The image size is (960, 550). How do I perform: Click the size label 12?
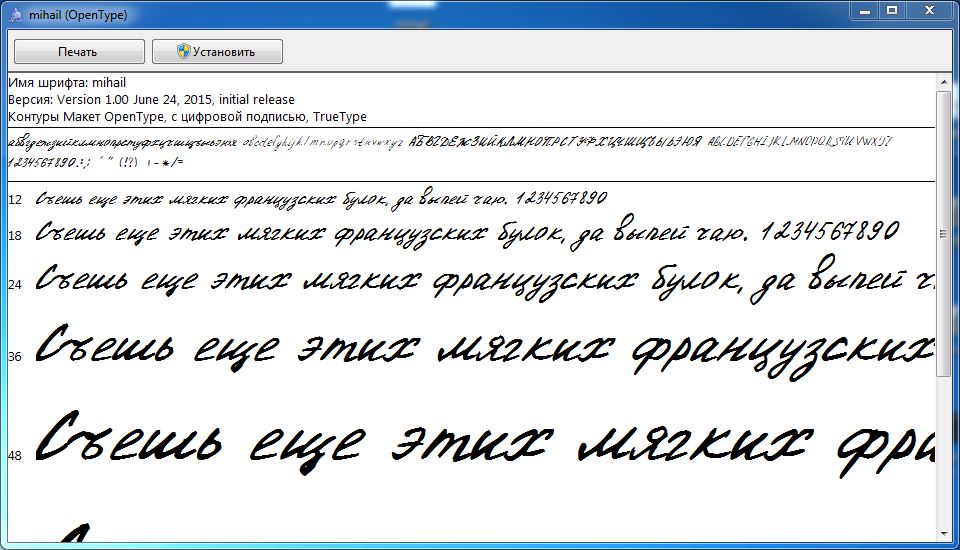coord(15,200)
